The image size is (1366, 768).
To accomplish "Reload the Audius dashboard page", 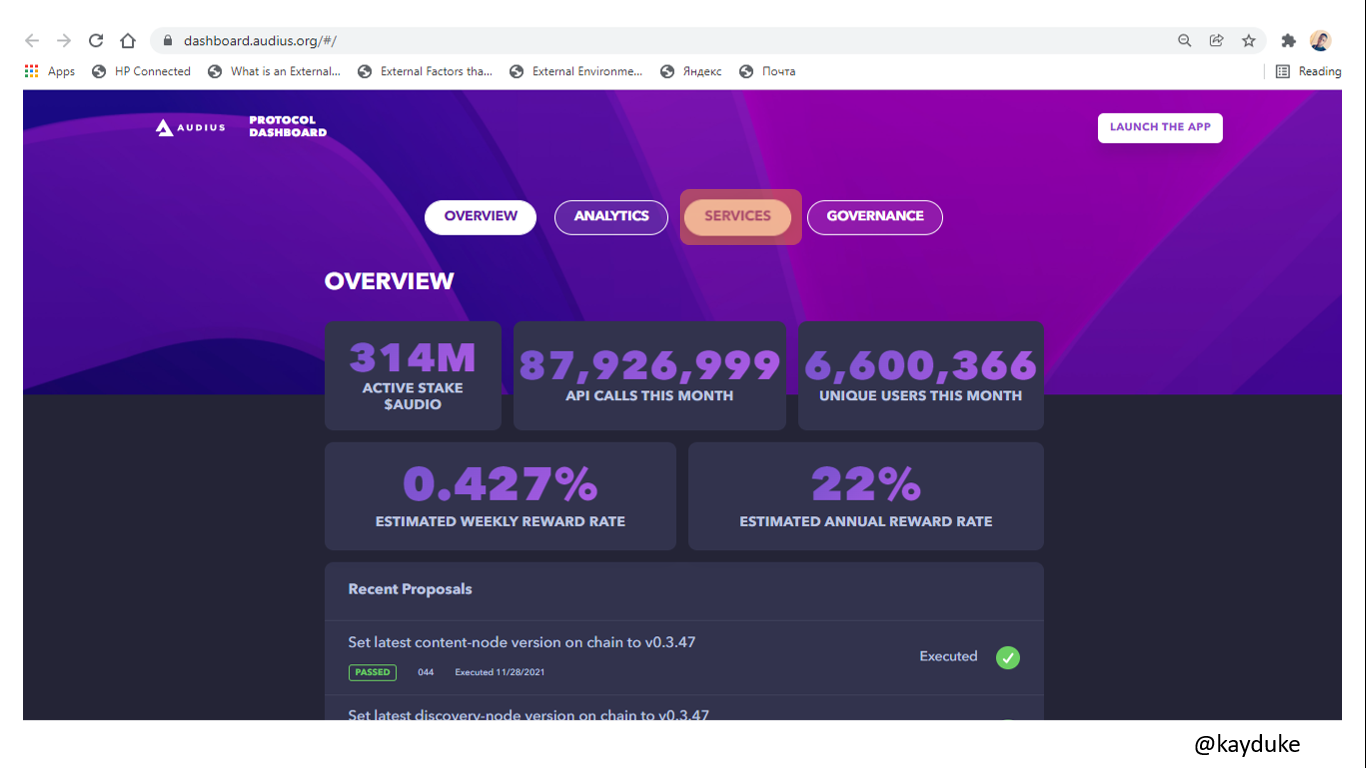I will point(96,41).
